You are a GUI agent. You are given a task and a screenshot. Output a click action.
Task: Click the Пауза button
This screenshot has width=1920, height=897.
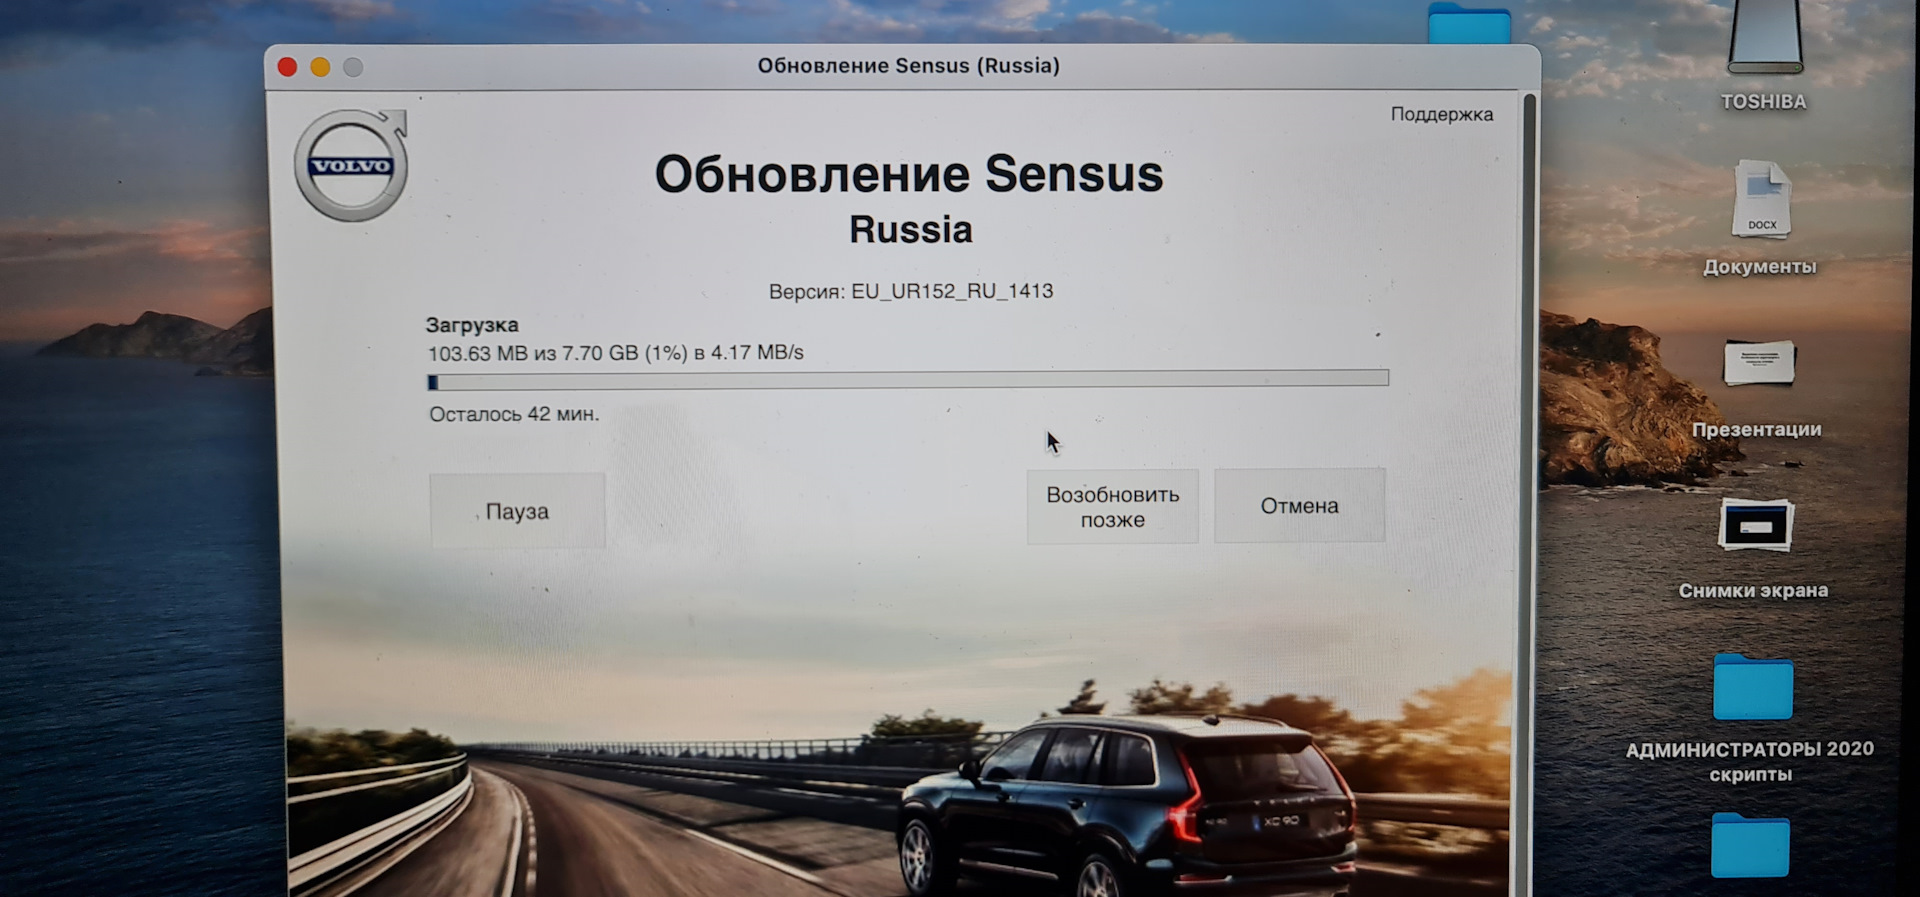point(517,511)
